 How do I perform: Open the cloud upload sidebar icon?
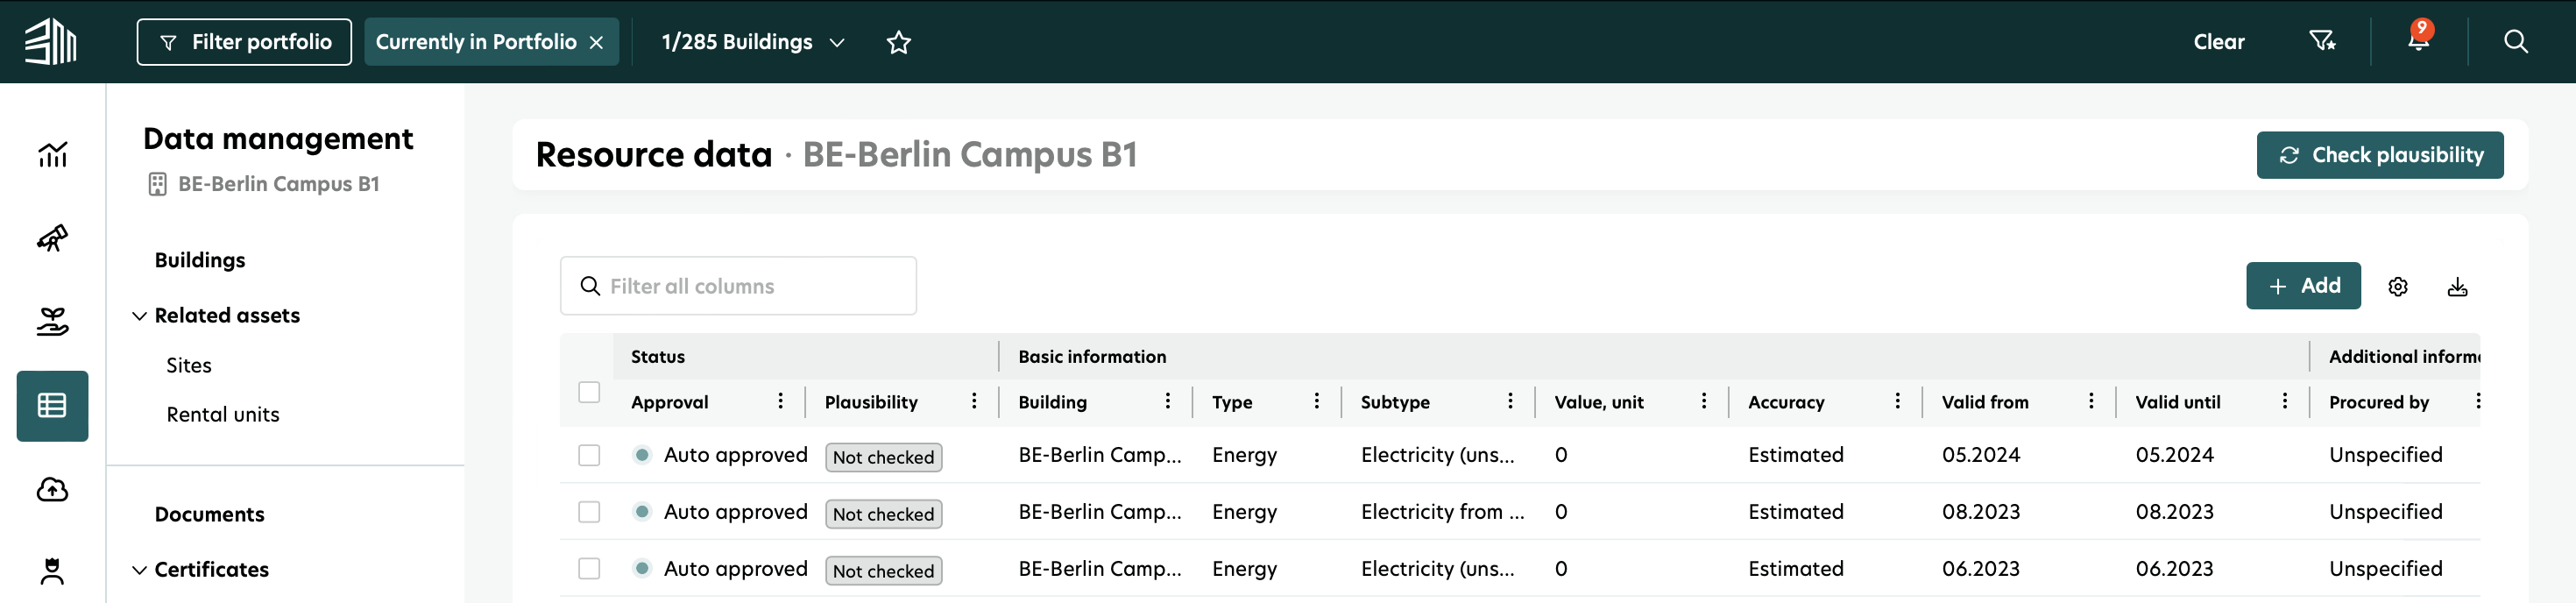pyautogui.click(x=52, y=489)
